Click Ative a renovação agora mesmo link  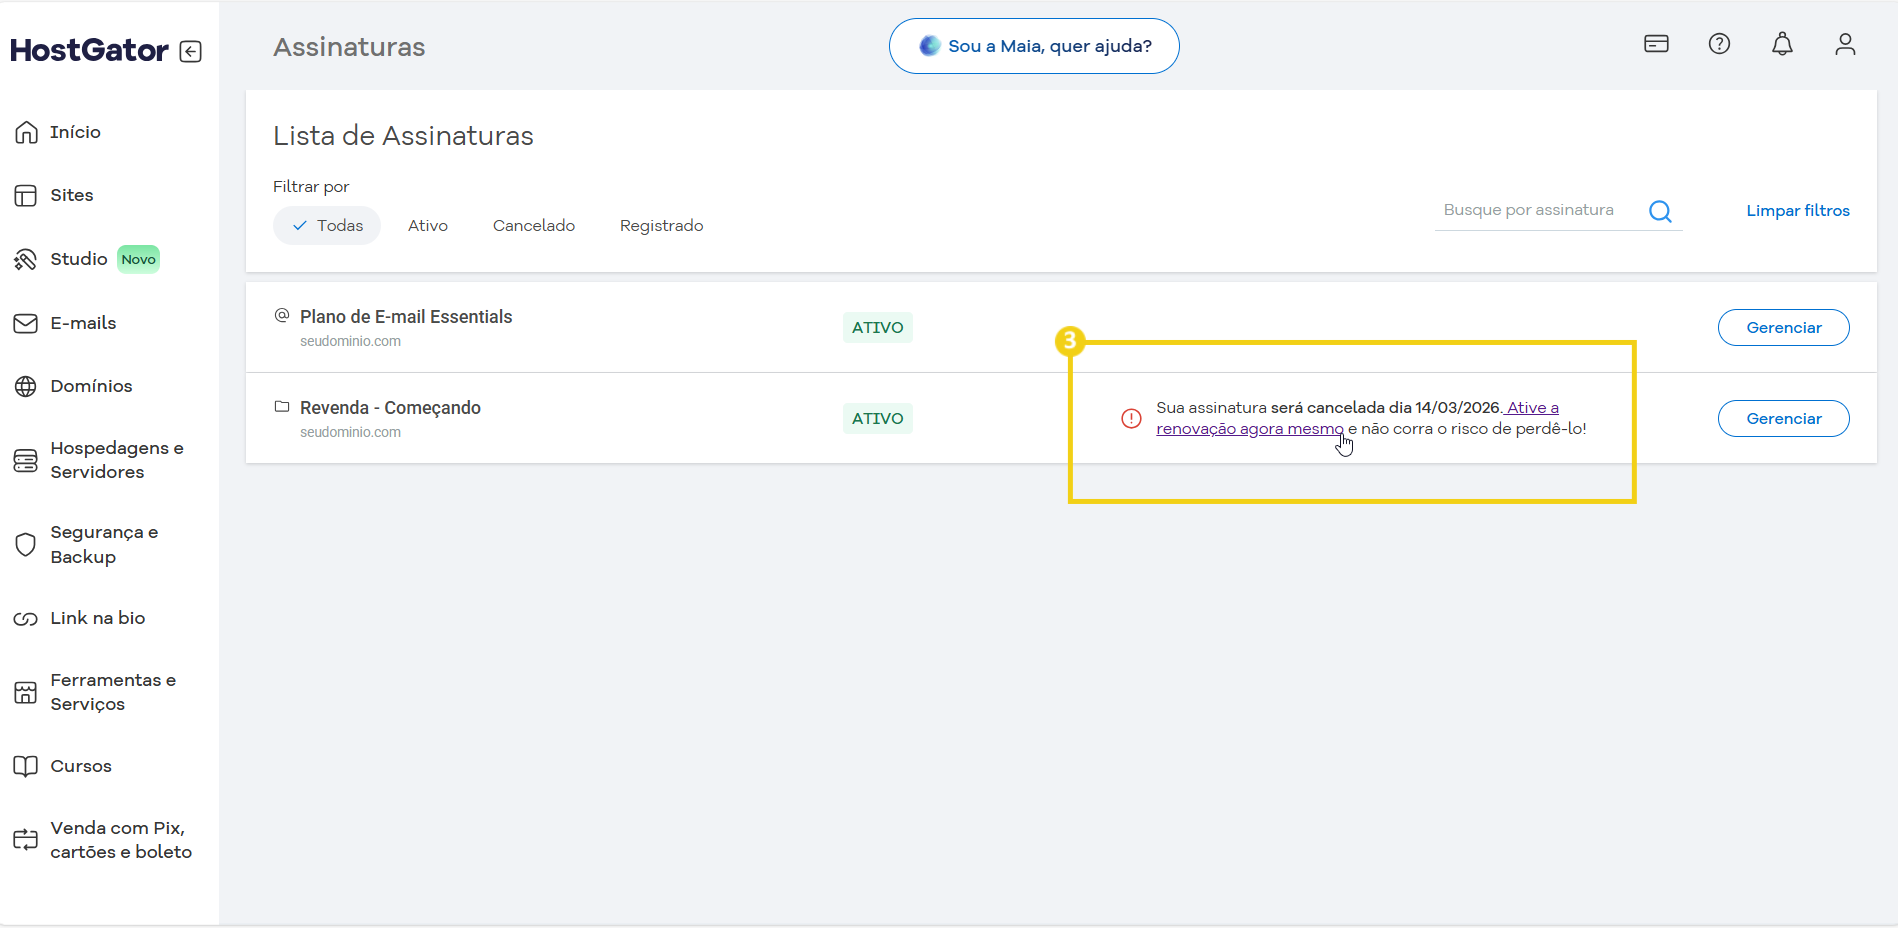click(1250, 429)
